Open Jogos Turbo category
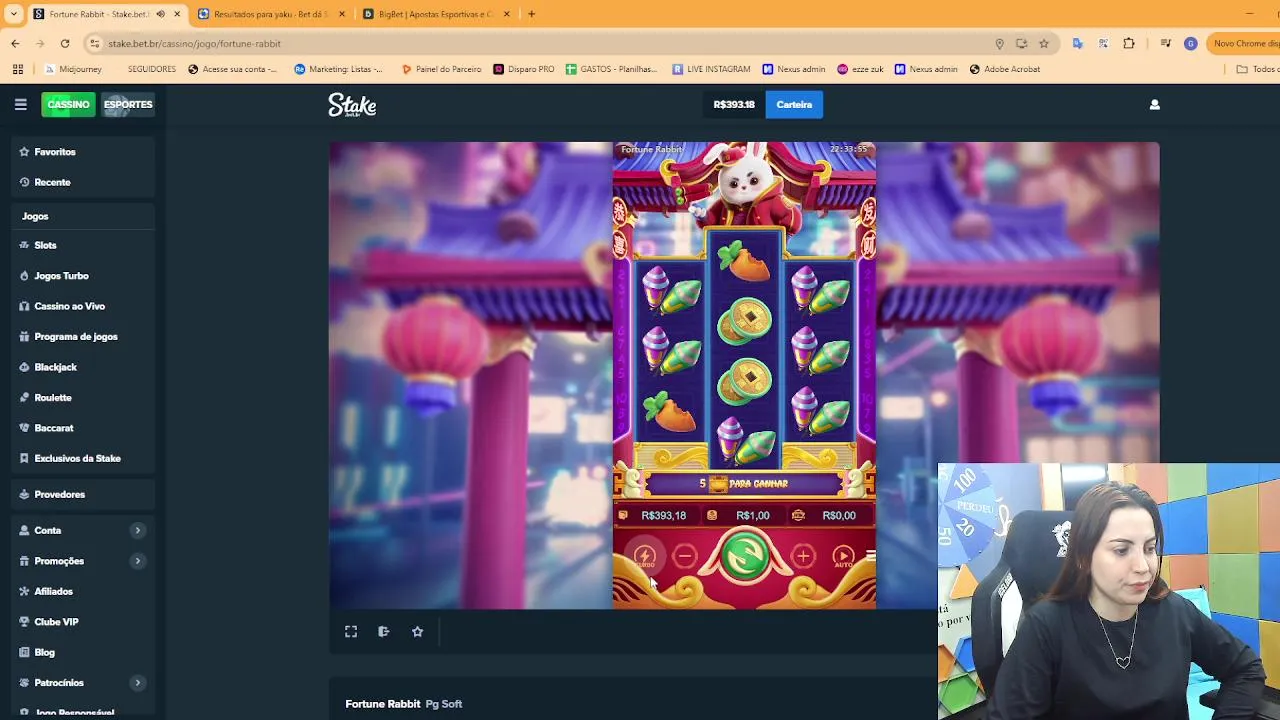This screenshot has width=1280, height=720. (x=83, y=276)
